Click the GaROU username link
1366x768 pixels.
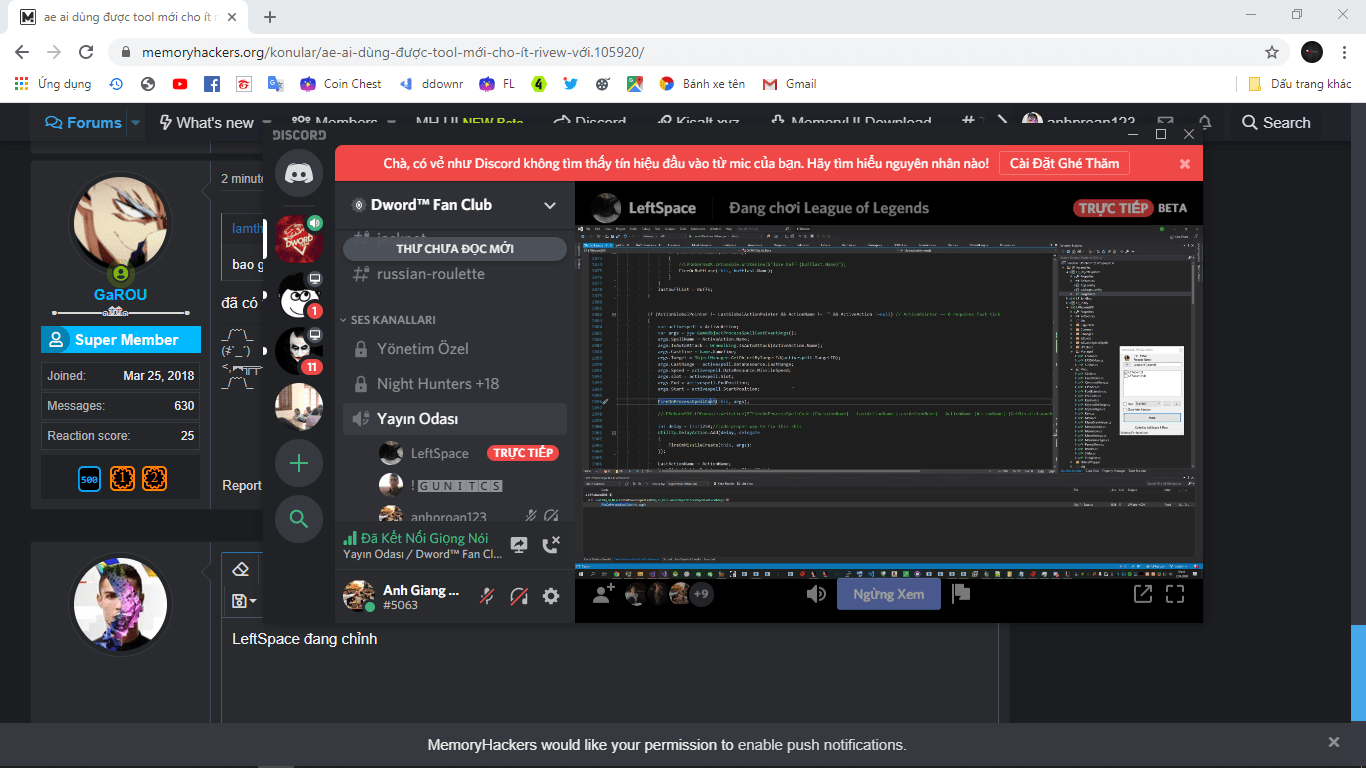coord(120,295)
